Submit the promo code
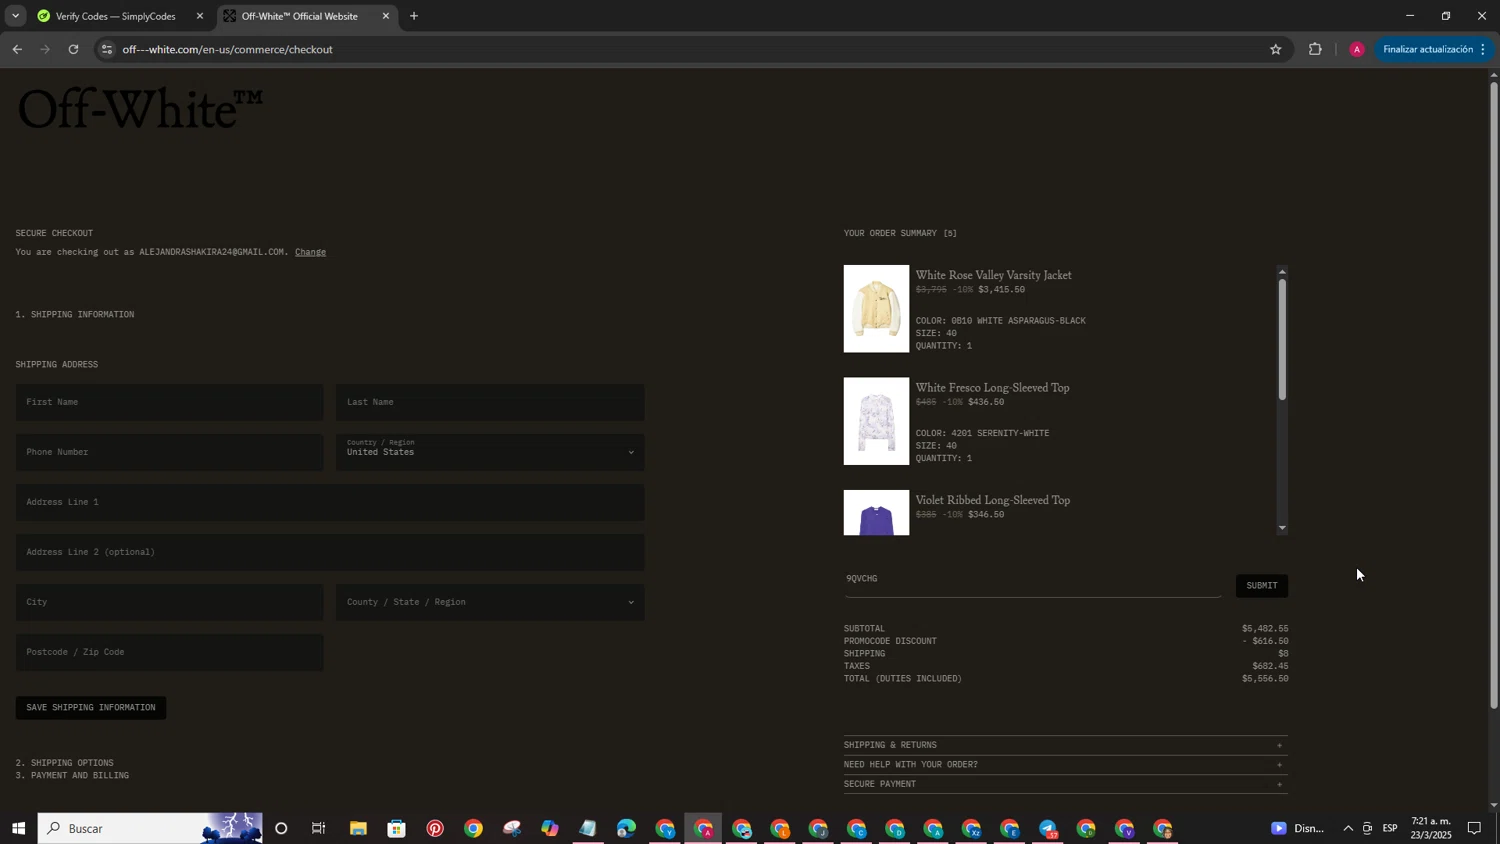 (x=1262, y=586)
